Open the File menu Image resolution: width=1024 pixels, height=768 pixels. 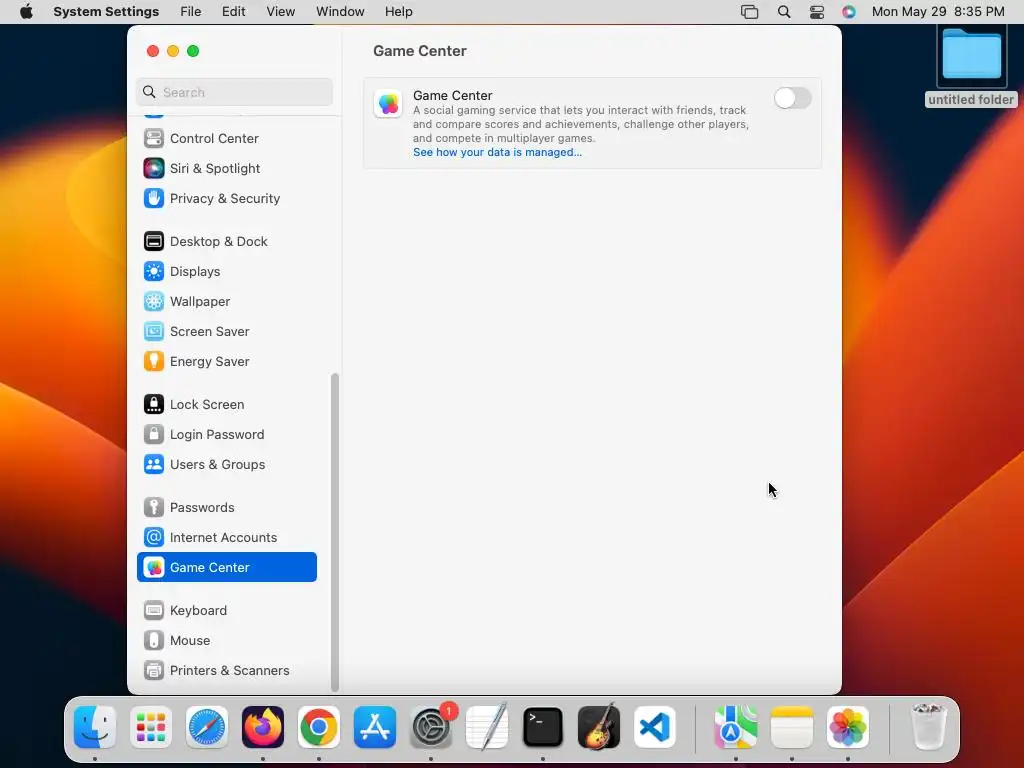point(191,12)
